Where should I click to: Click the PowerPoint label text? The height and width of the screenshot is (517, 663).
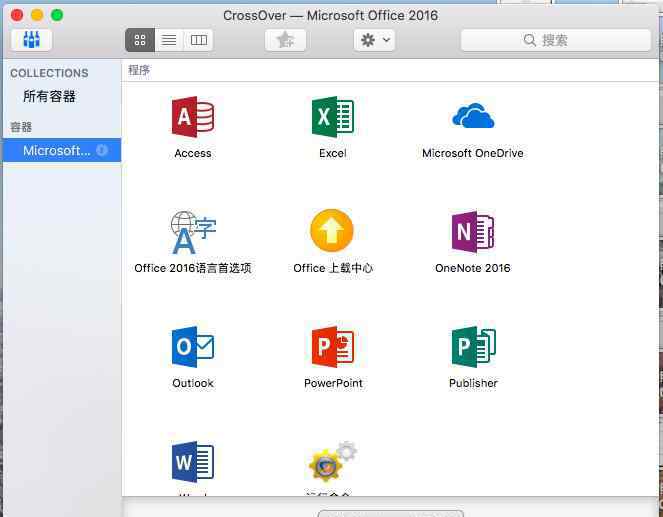click(333, 383)
